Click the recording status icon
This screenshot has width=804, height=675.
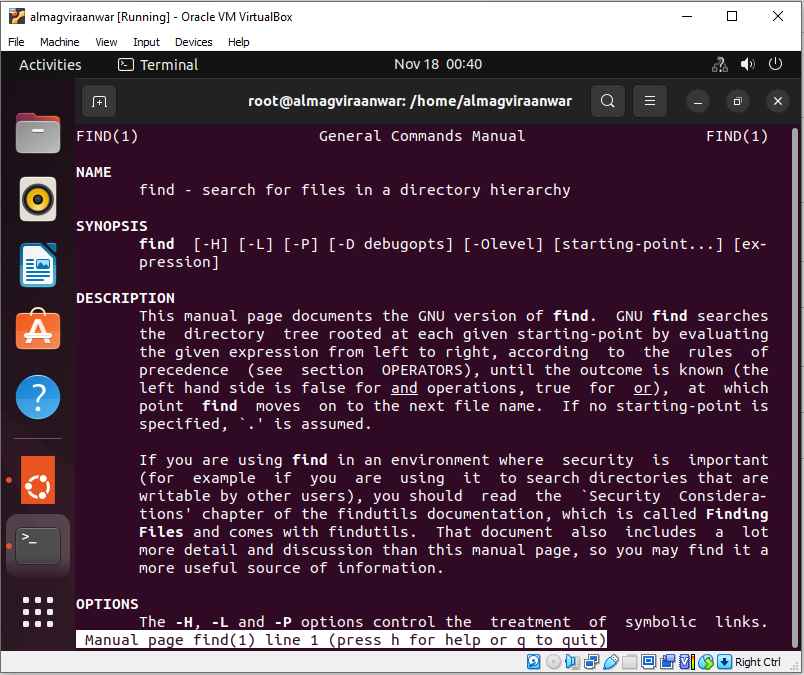point(668,662)
